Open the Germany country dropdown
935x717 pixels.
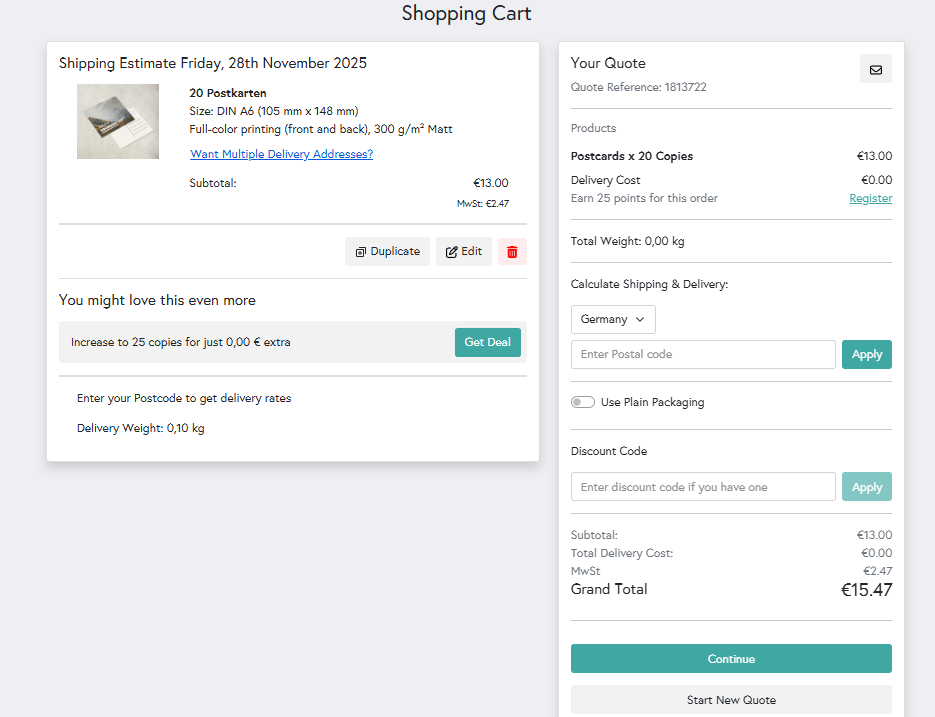(613, 319)
